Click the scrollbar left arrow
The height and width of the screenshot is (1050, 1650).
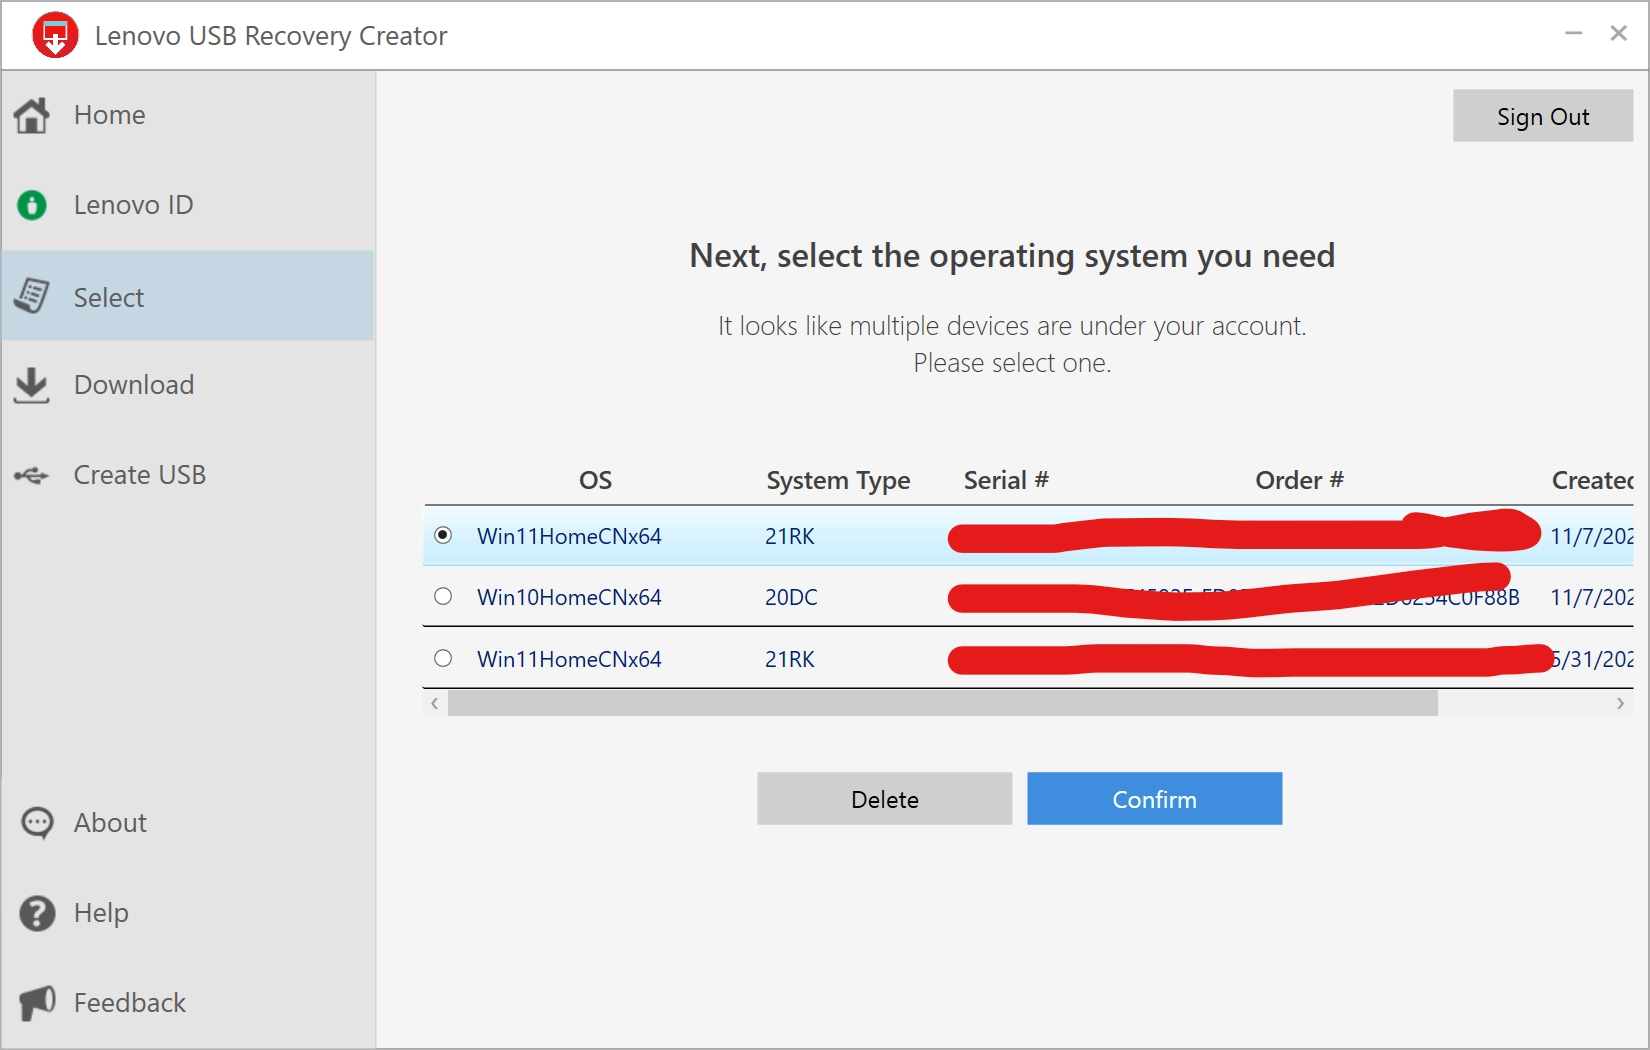point(434,704)
